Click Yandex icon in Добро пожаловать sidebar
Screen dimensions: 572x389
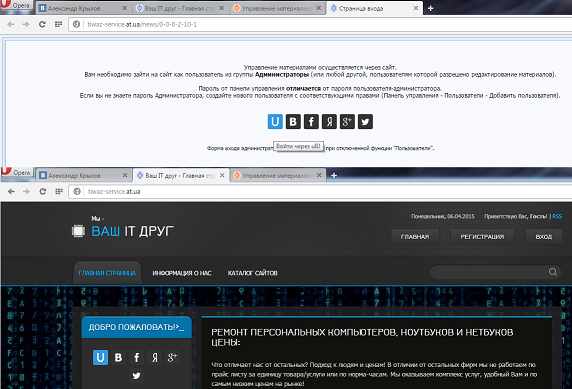click(x=154, y=357)
